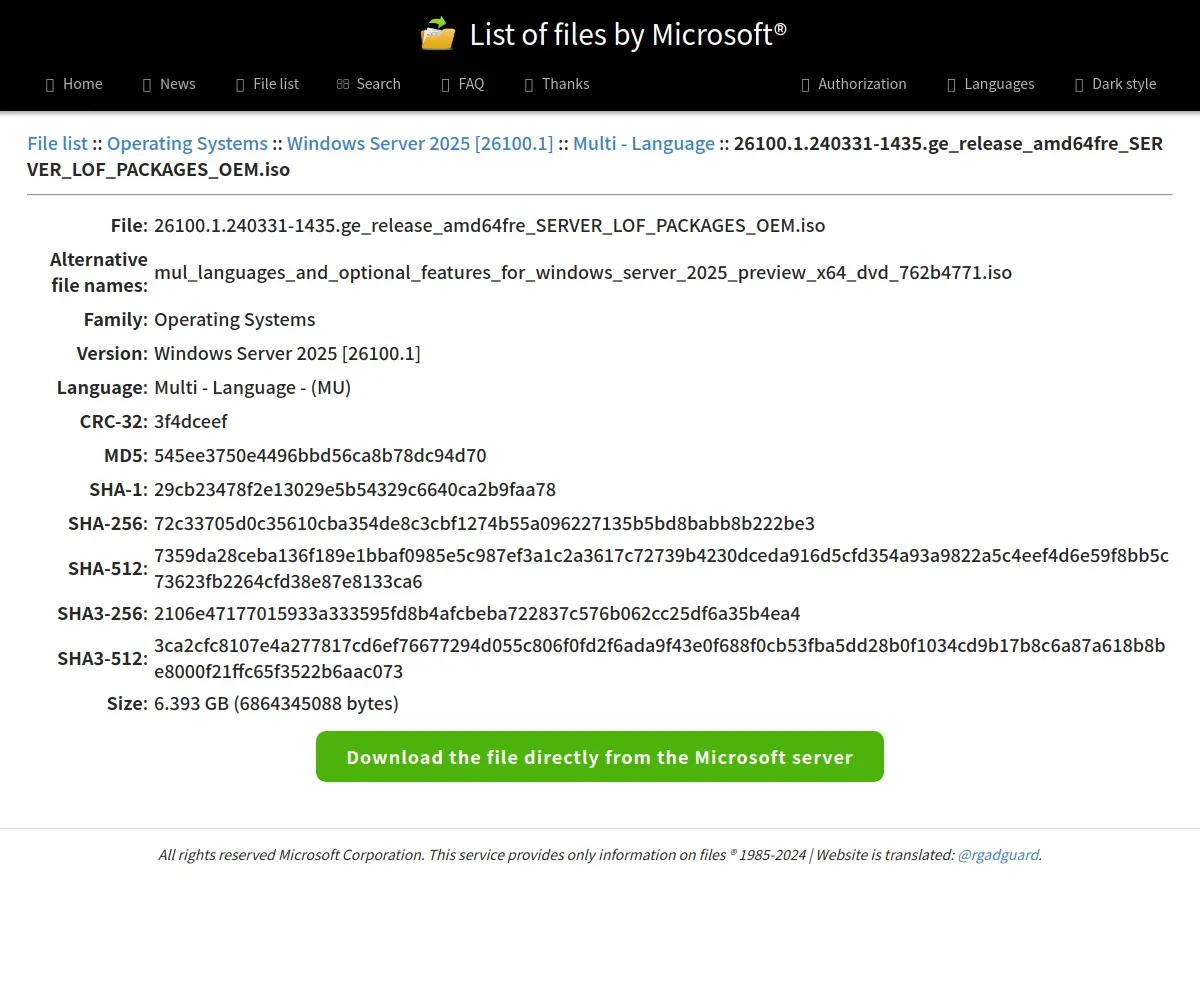Click the Thanks icon in navigation bar
Screen dimensions: 1200x1000
(x=529, y=85)
